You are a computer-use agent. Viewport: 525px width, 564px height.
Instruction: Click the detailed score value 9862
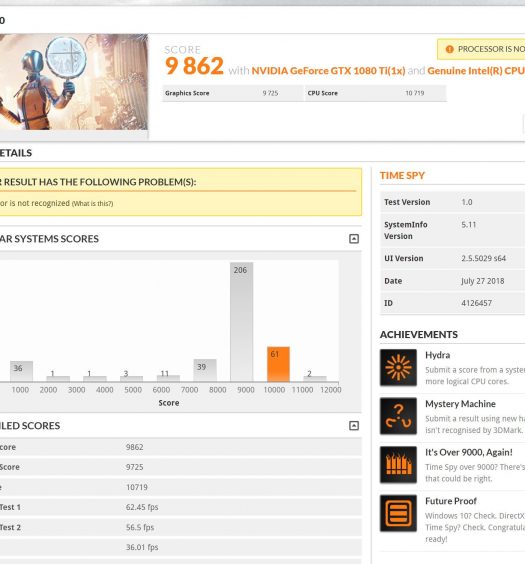(134, 447)
